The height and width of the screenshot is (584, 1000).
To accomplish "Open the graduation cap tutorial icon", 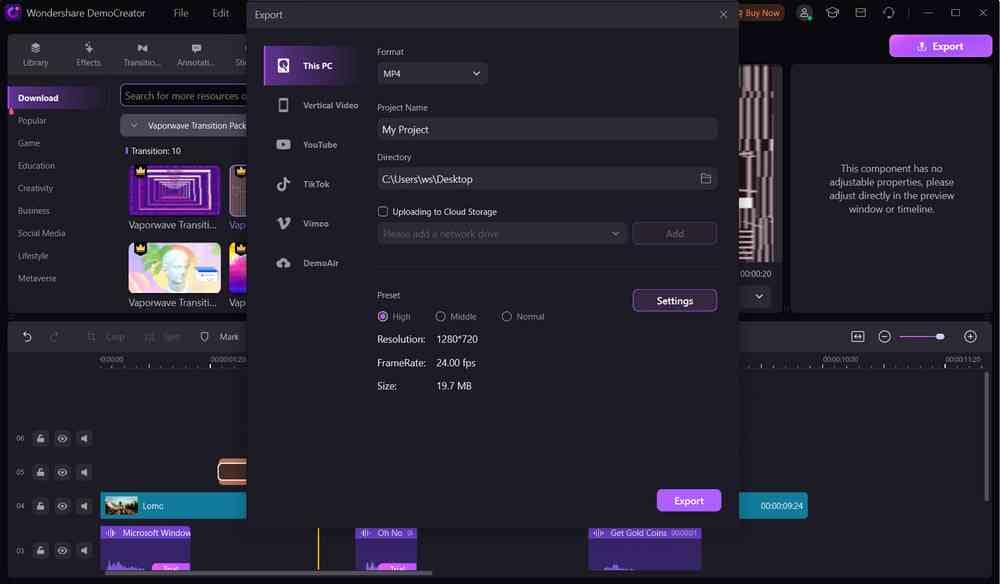I will pyautogui.click(x=832, y=13).
